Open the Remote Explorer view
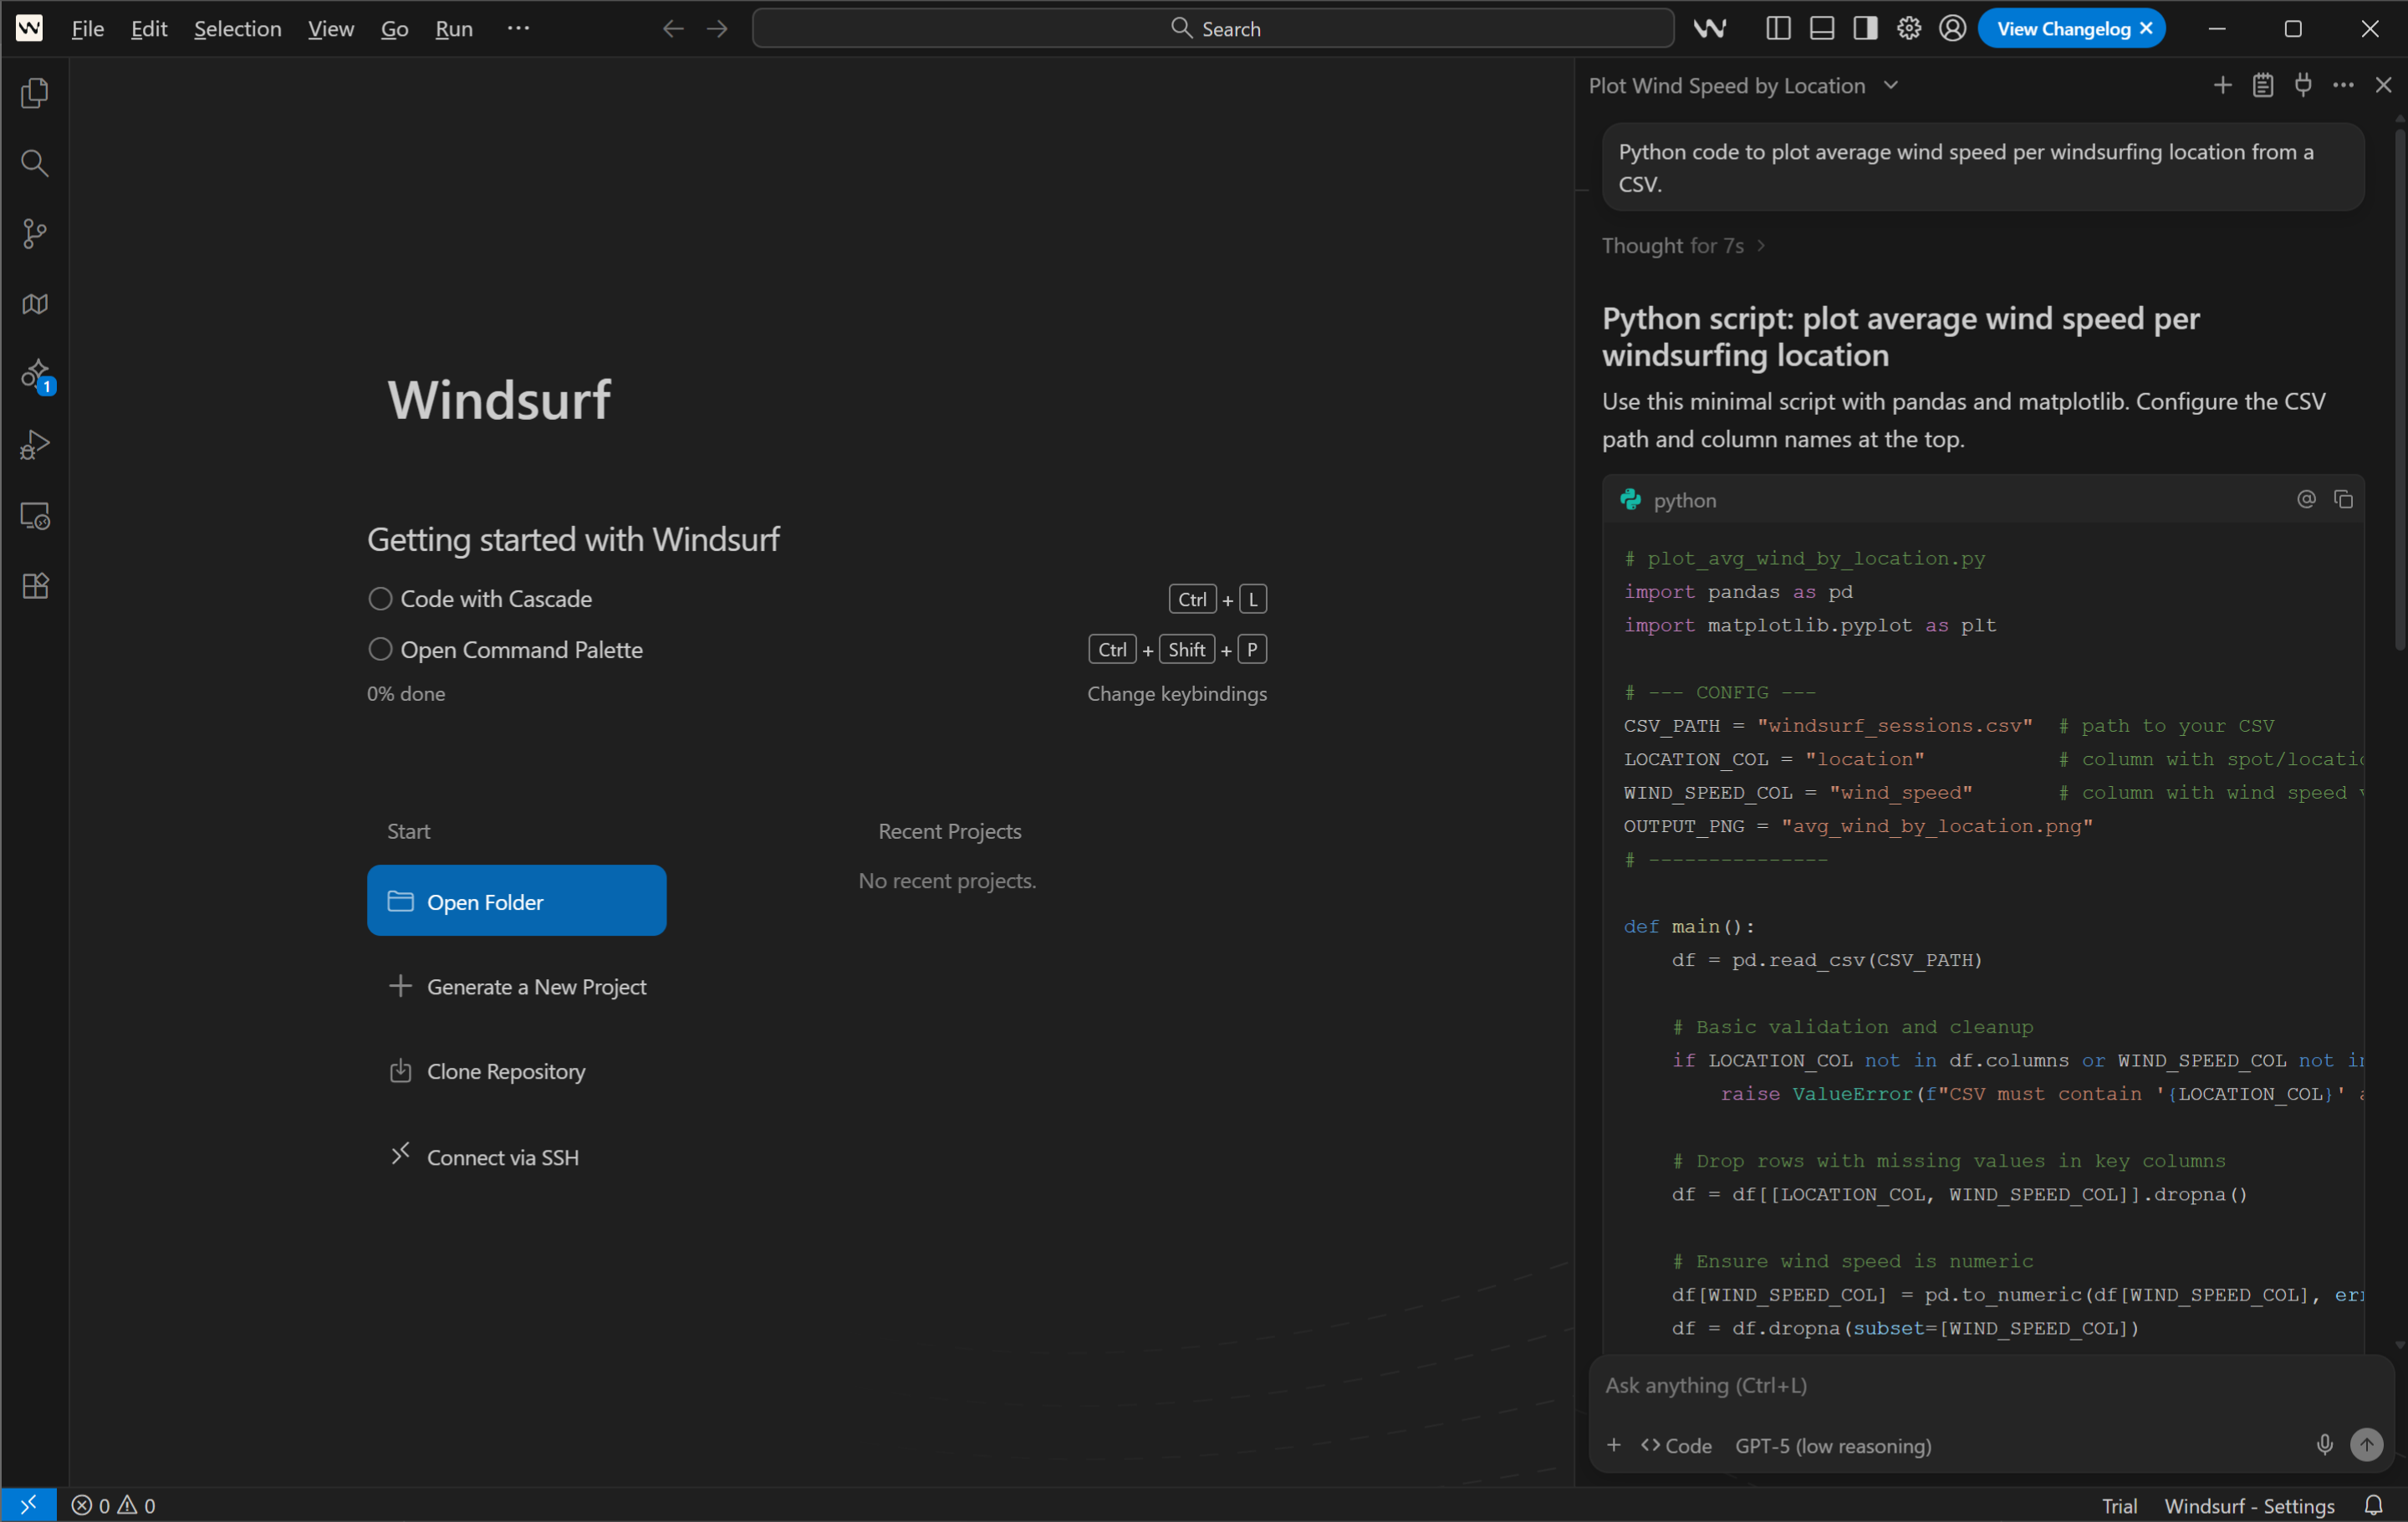 [x=35, y=516]
